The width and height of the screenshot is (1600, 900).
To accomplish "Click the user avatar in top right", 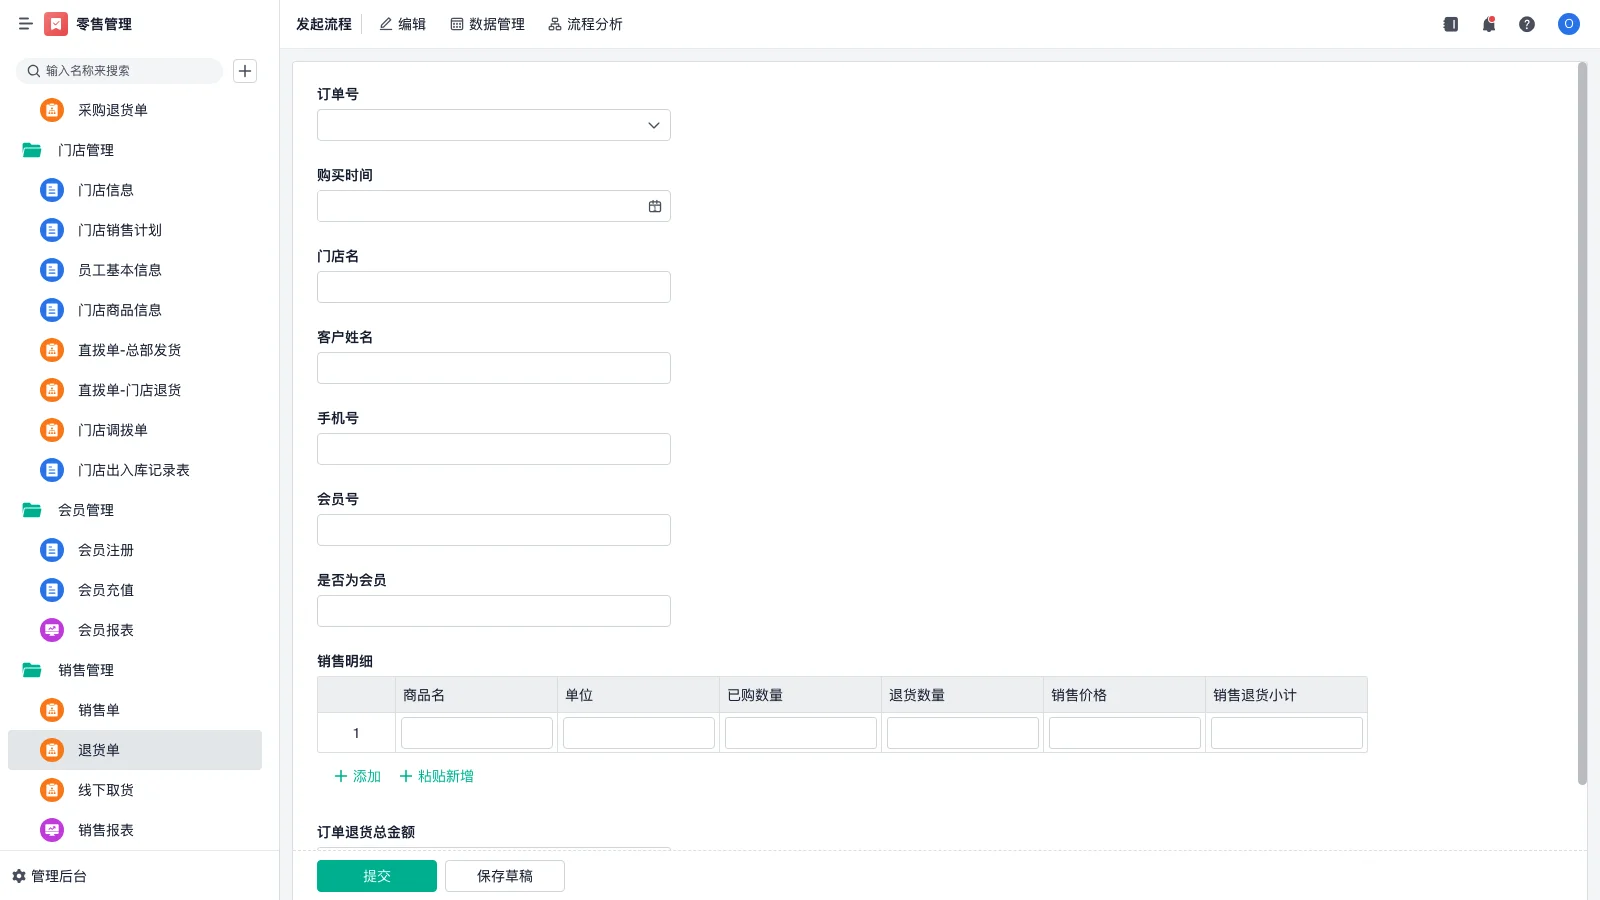I will (1568, 24).
